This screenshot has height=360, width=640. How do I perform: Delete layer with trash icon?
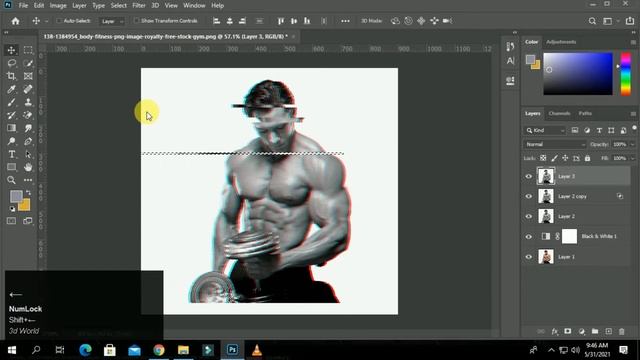622,331
